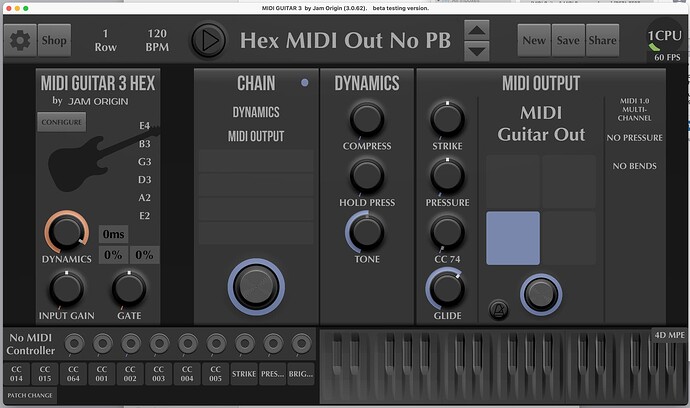Select the E2 string label
Viewport: 690px width, 408px height.
(x=144, y=216)
